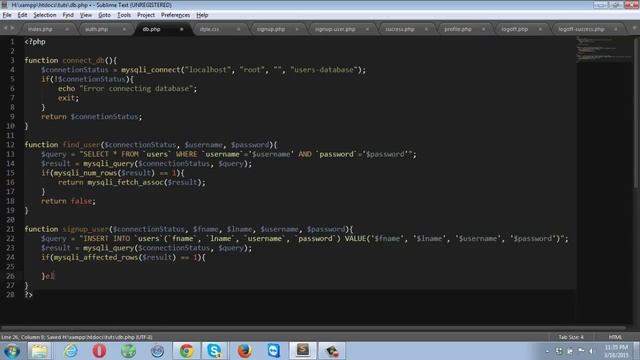This screenshot has height=360, width=640.
Task: Click the vertical editor scrollbar
Action: [x=636, y=112]
